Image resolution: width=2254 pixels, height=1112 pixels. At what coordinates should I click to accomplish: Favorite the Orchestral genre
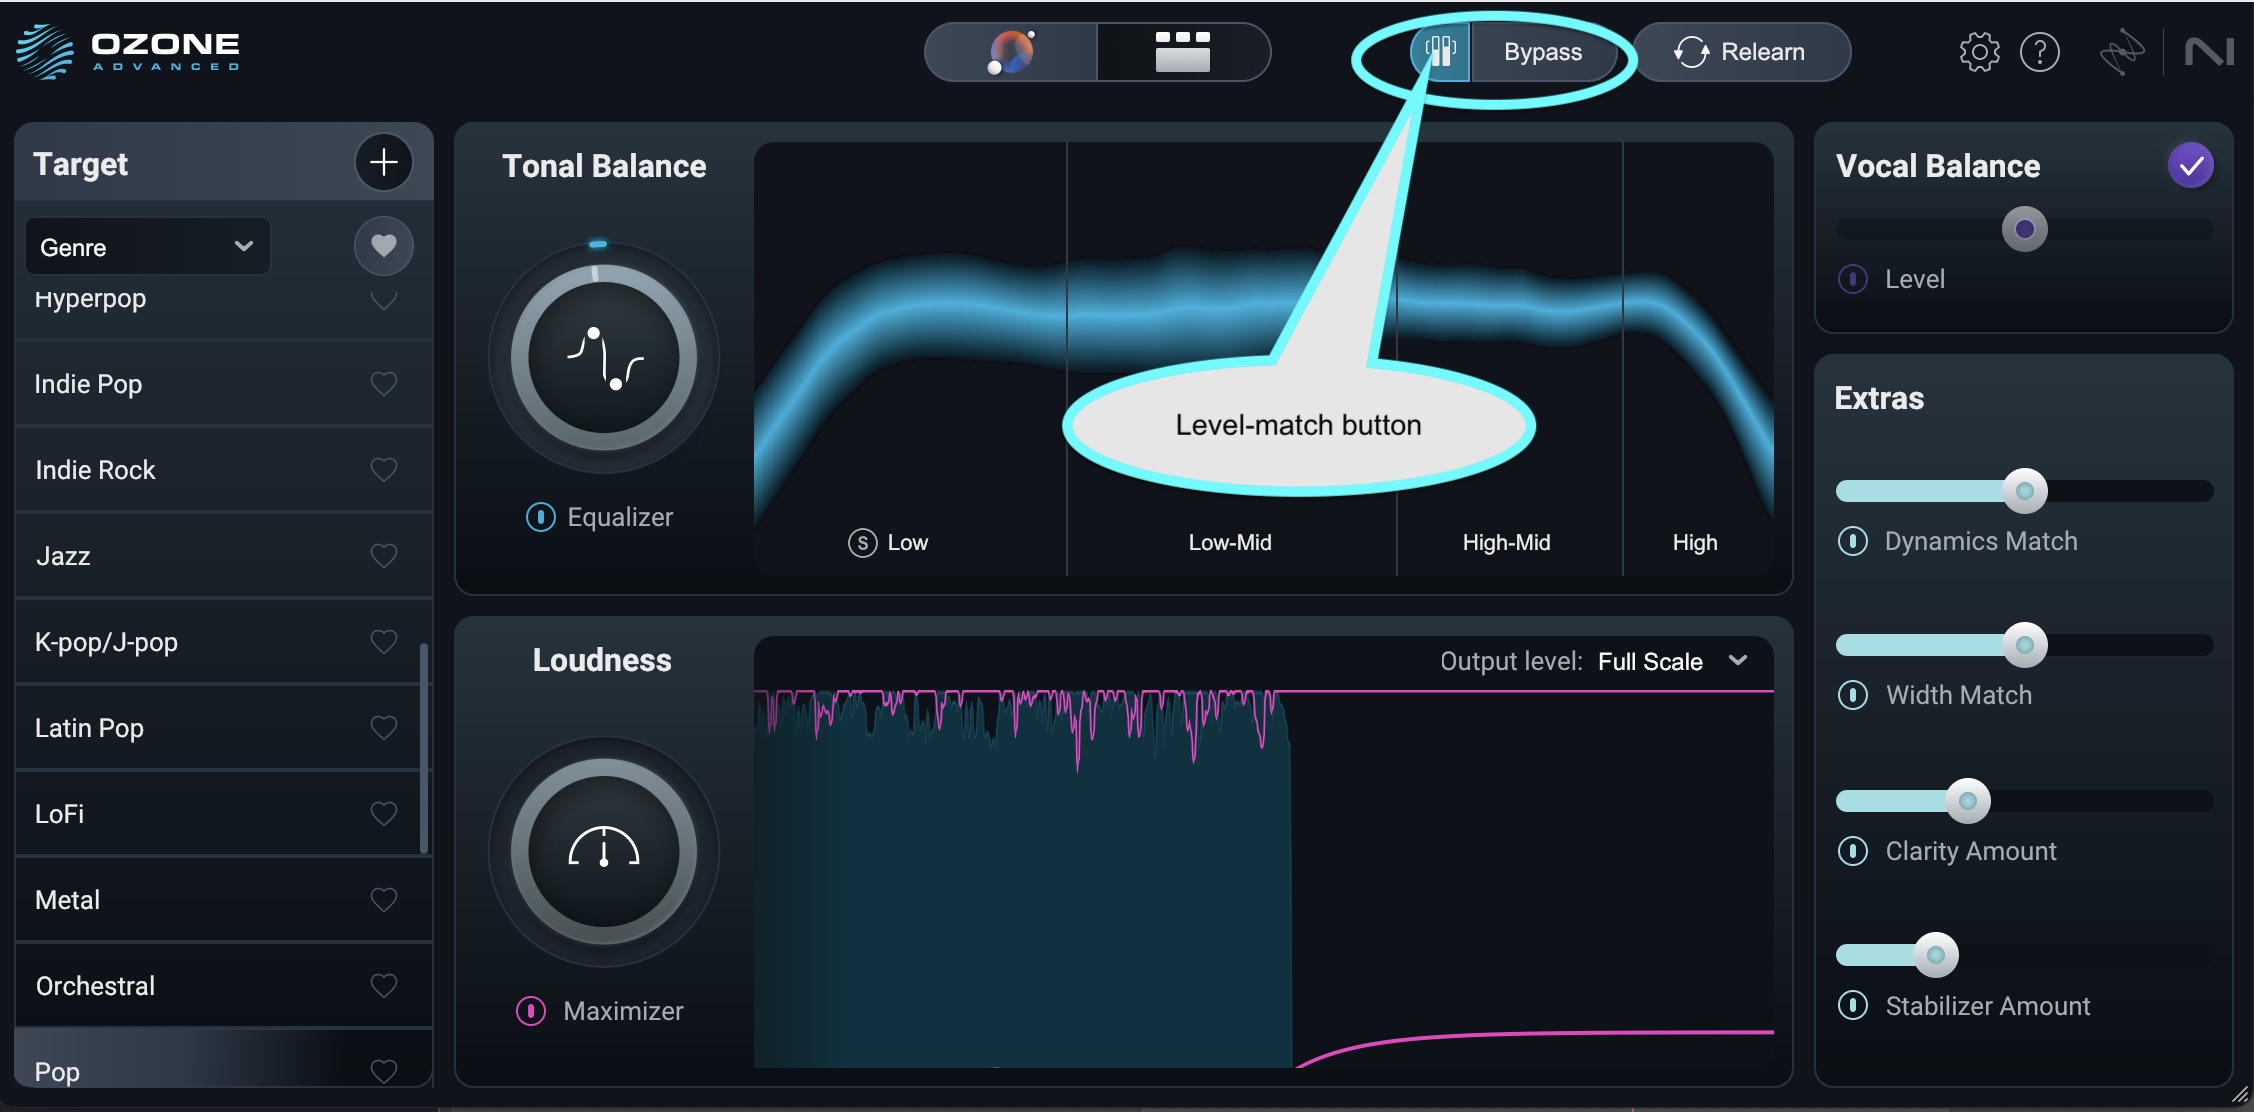click(384, 985)
